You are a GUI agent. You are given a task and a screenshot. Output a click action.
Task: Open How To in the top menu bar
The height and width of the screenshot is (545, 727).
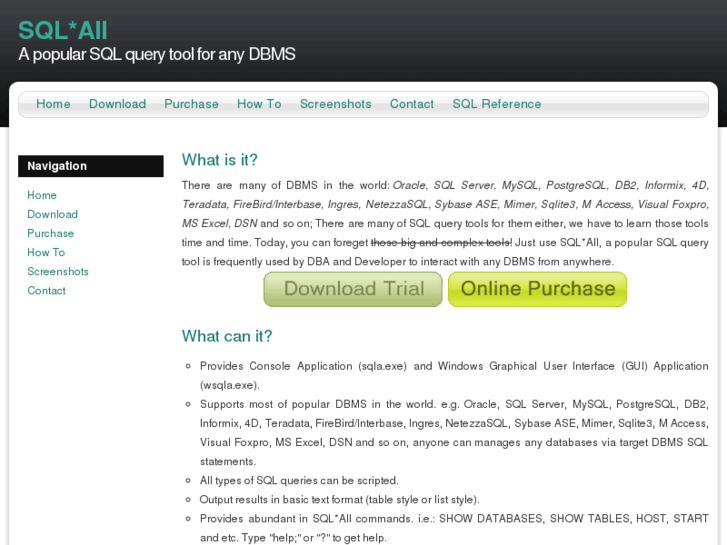coord(259,104)
